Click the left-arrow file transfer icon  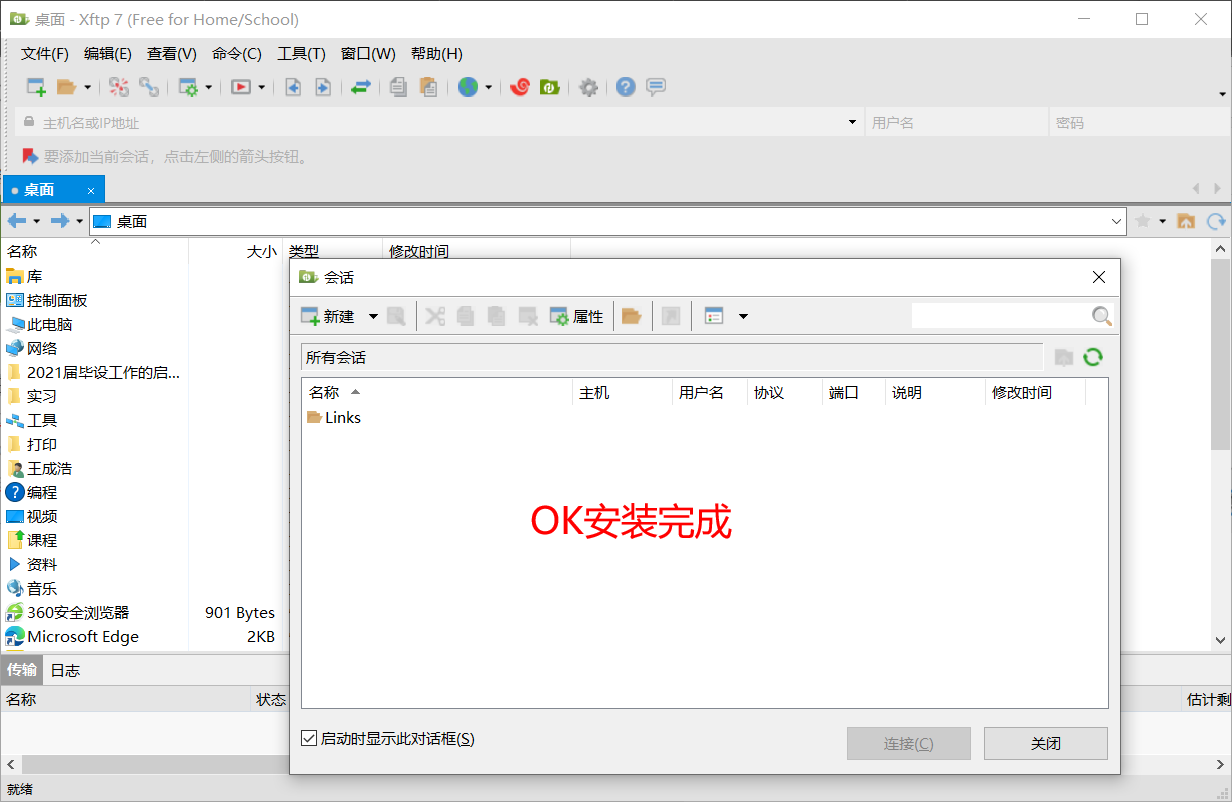tap(293, 87)
